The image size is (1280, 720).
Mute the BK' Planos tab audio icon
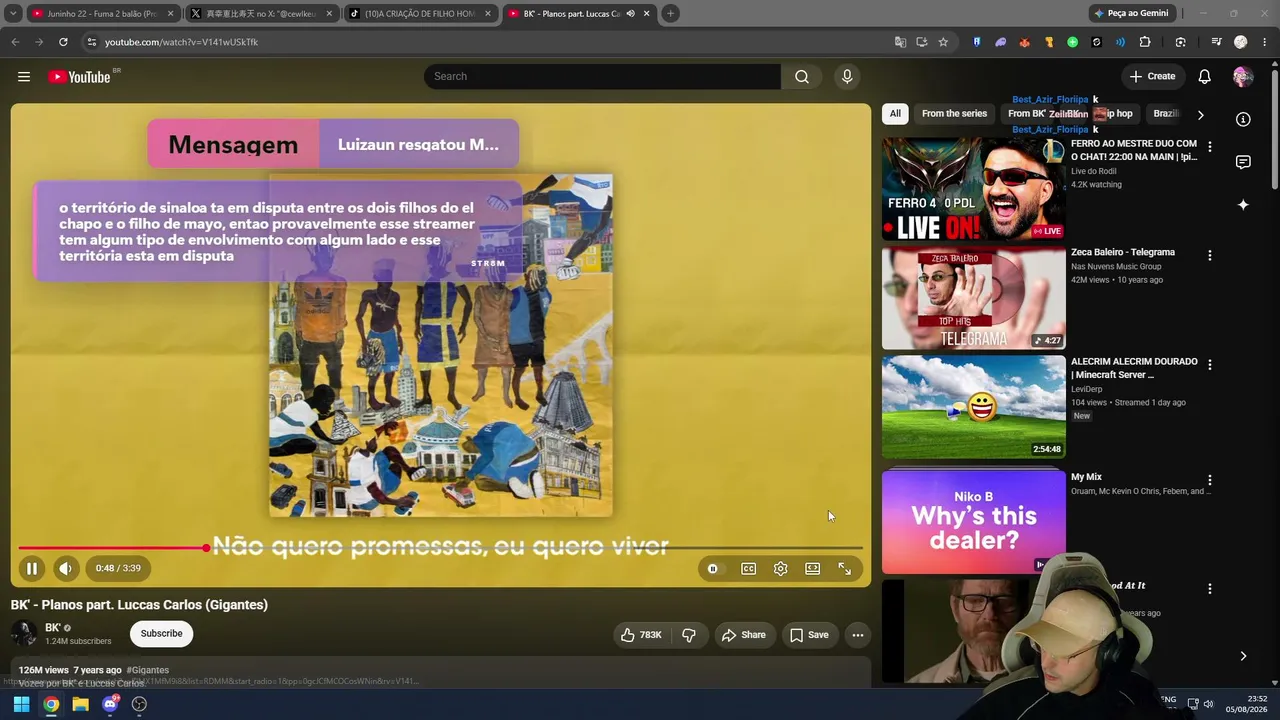pos(630,14)
